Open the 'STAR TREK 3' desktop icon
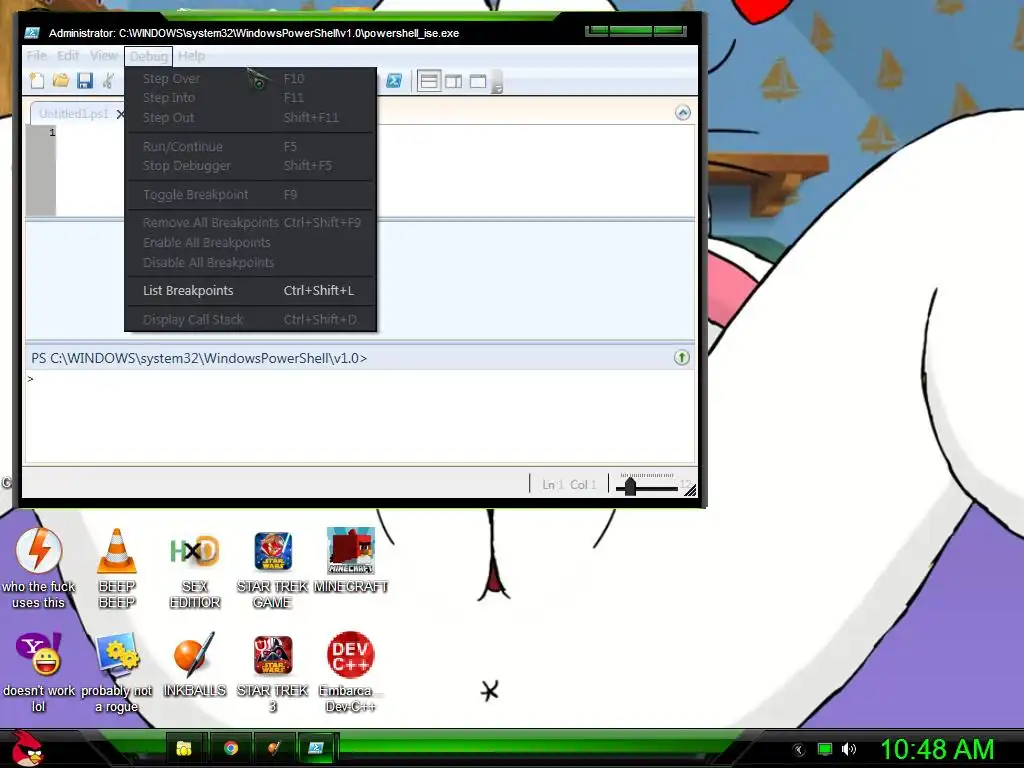The height and width of the screenshot is (768, 1024). point(272,672)
